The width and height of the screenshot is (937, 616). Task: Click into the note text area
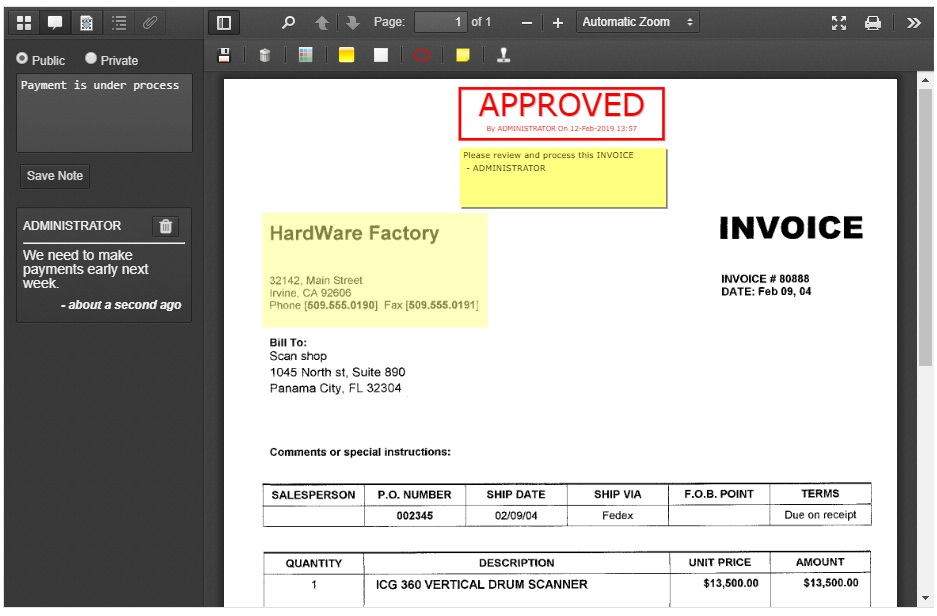click(x=105, y=113)
